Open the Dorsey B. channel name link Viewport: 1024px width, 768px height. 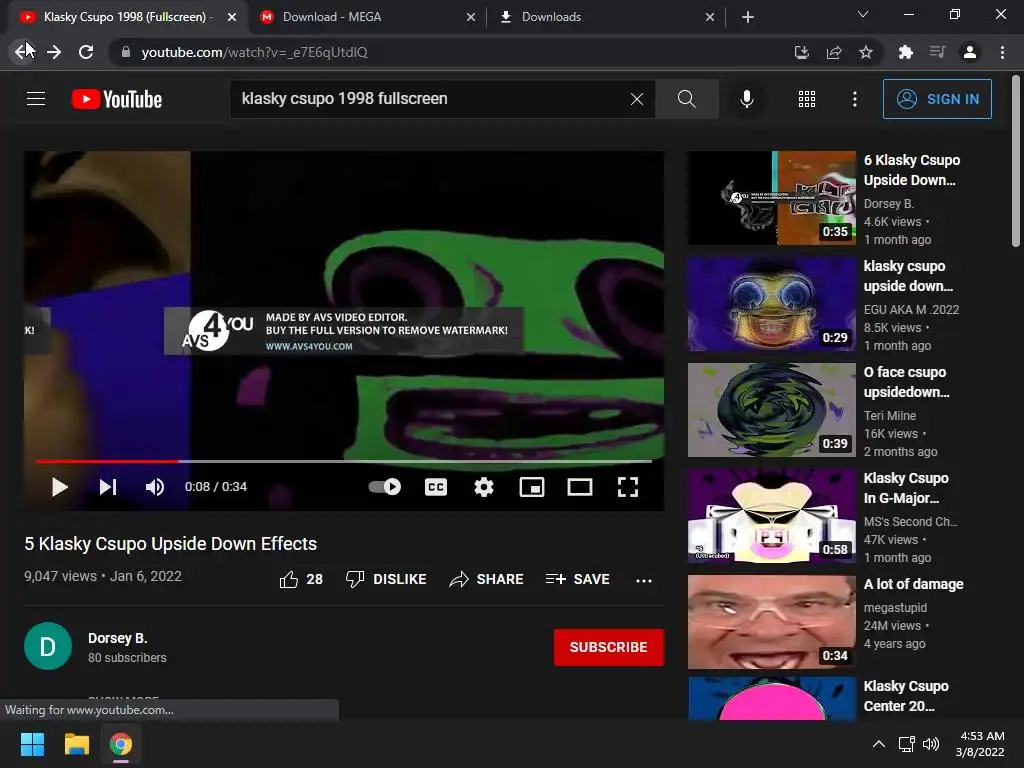point(118,638)
